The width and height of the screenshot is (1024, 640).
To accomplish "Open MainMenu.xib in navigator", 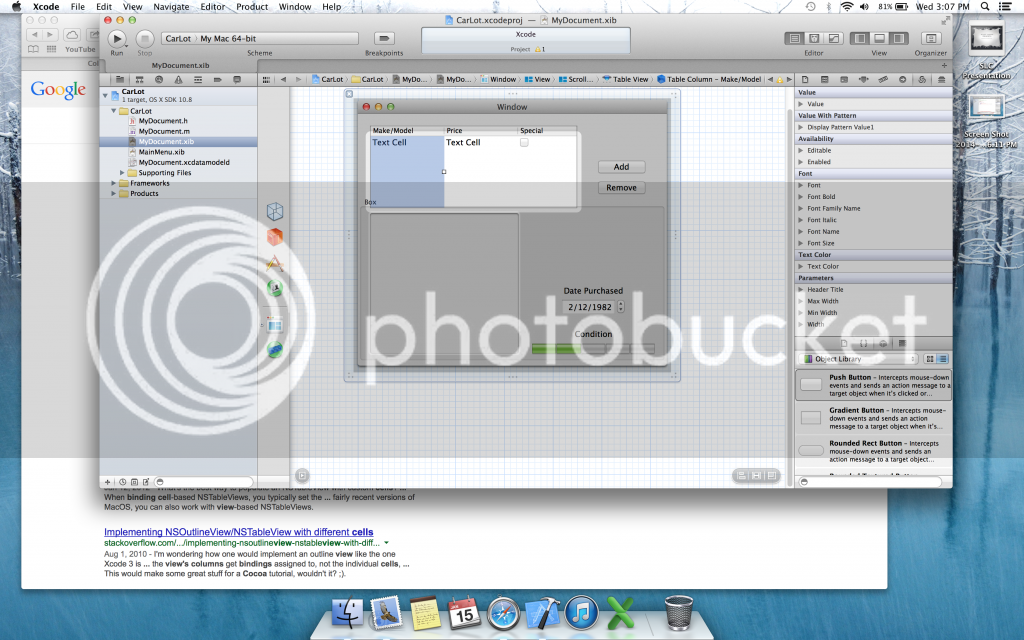I will pos(161,152).
